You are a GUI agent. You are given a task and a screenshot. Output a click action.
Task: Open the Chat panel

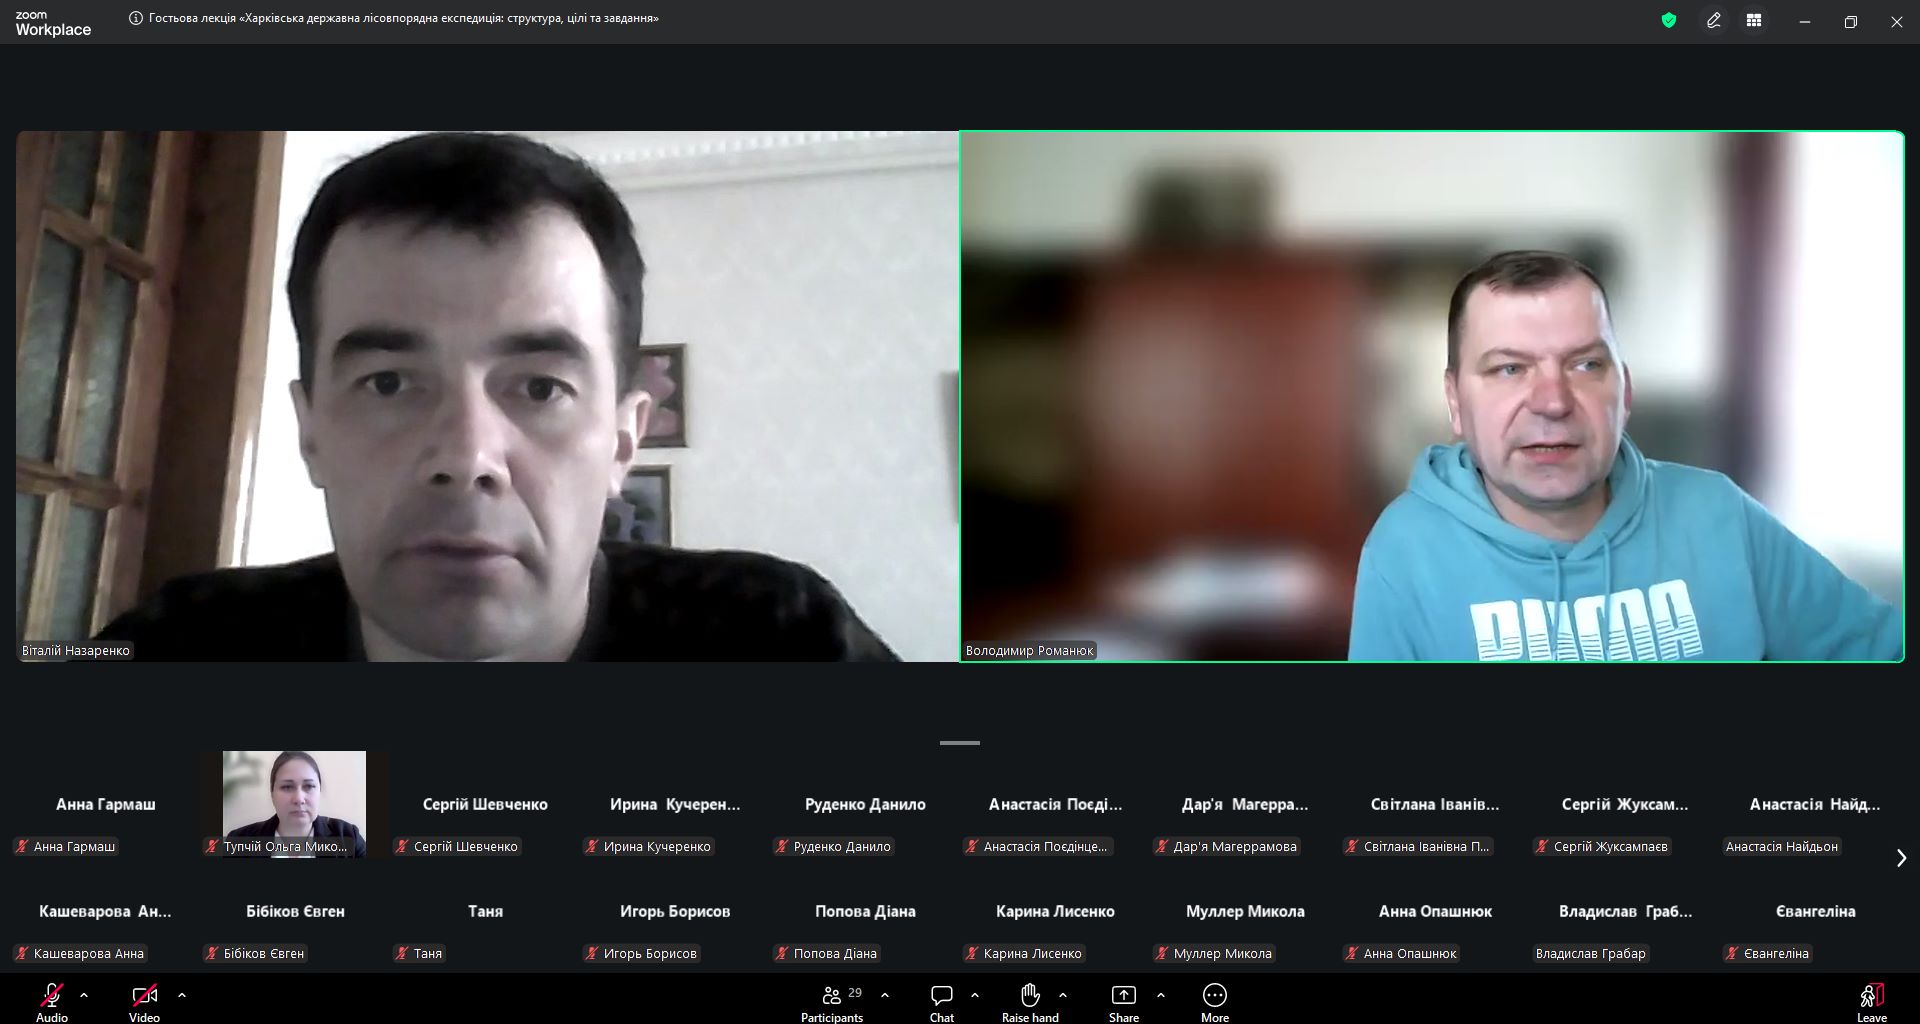coord(941,1001)
